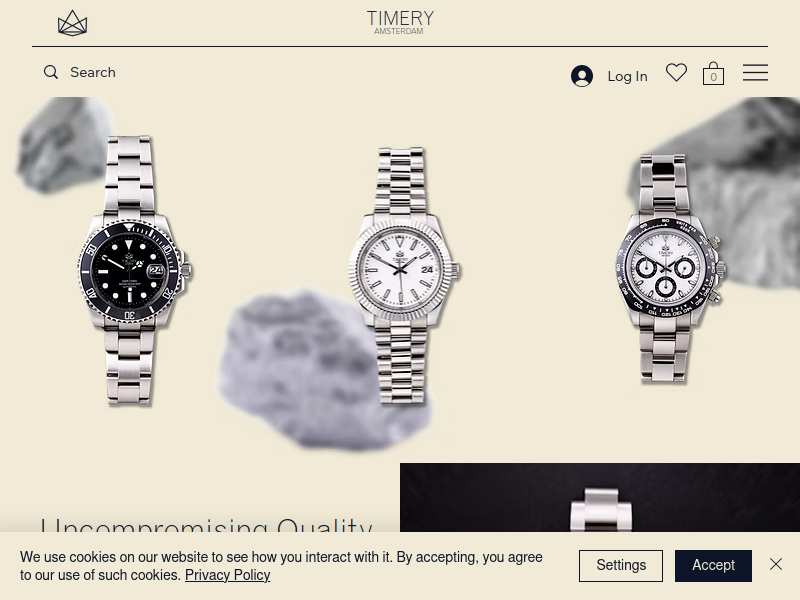
Task: Select the black dial diver watch
Action: [134, 270]
